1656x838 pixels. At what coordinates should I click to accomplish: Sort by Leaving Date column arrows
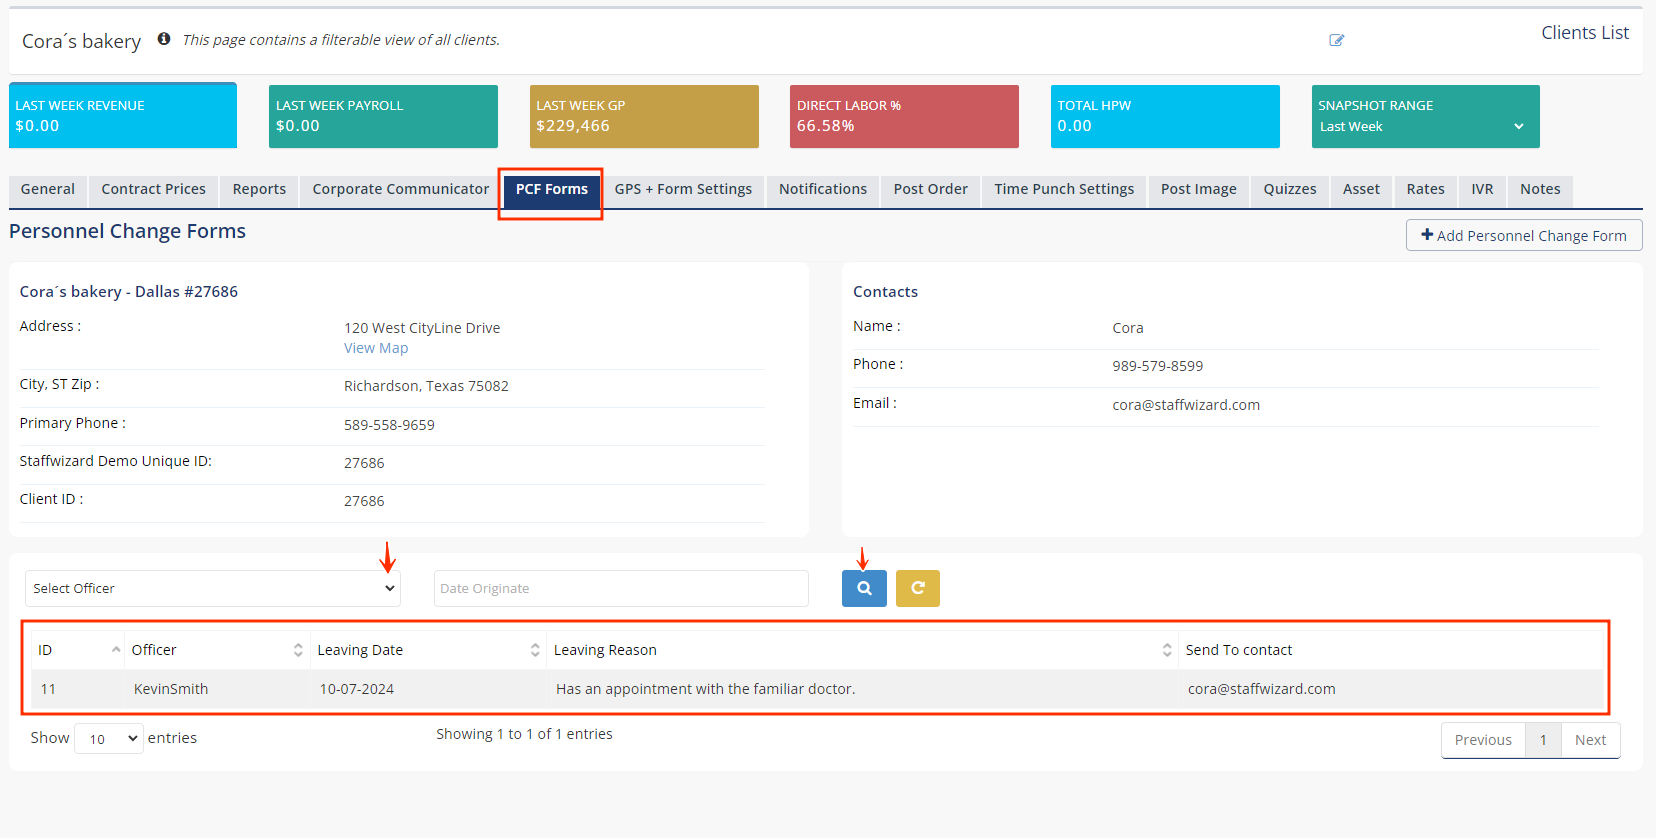535,650
